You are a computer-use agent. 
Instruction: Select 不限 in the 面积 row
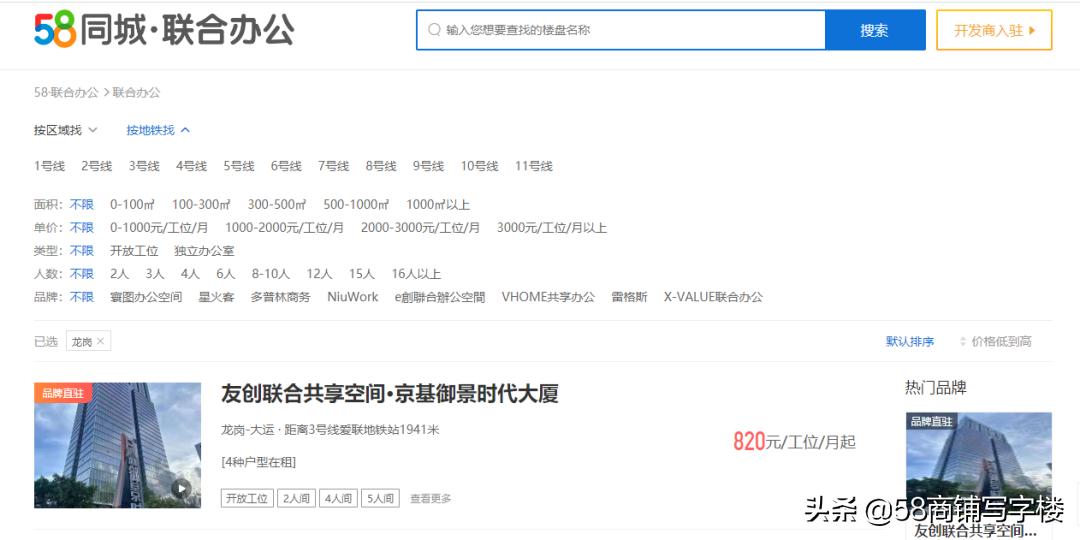81,205
